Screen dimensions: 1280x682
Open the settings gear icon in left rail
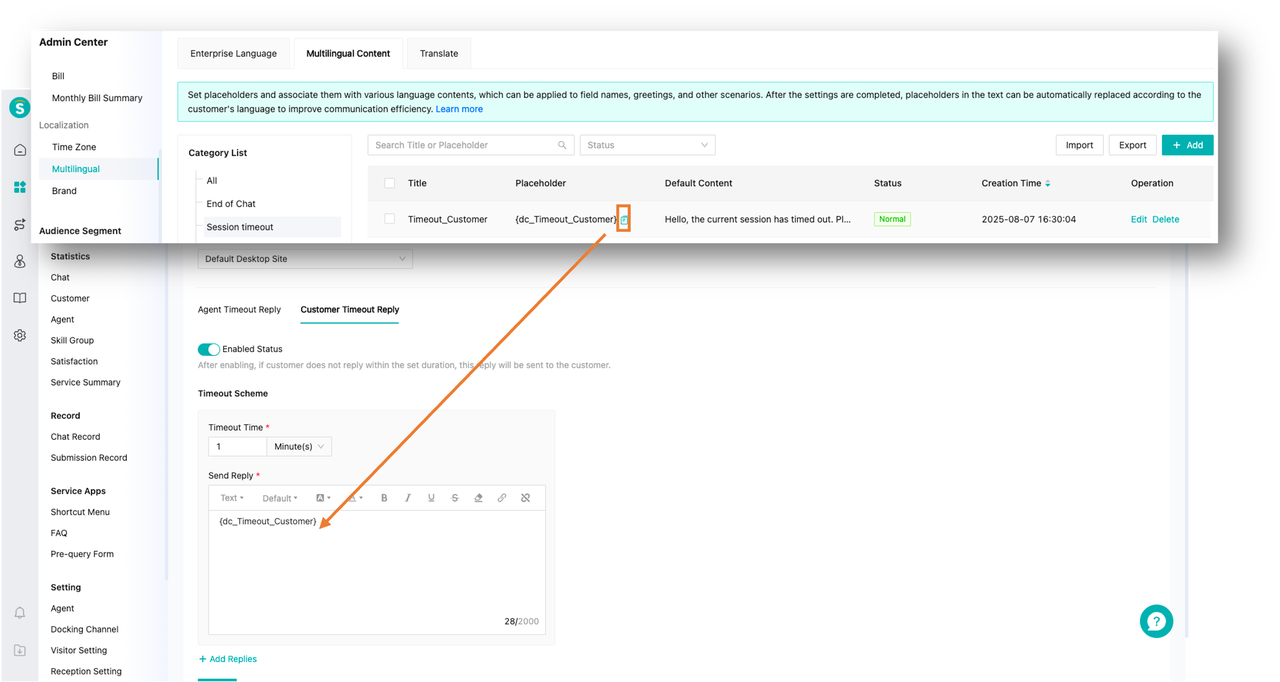20,336
